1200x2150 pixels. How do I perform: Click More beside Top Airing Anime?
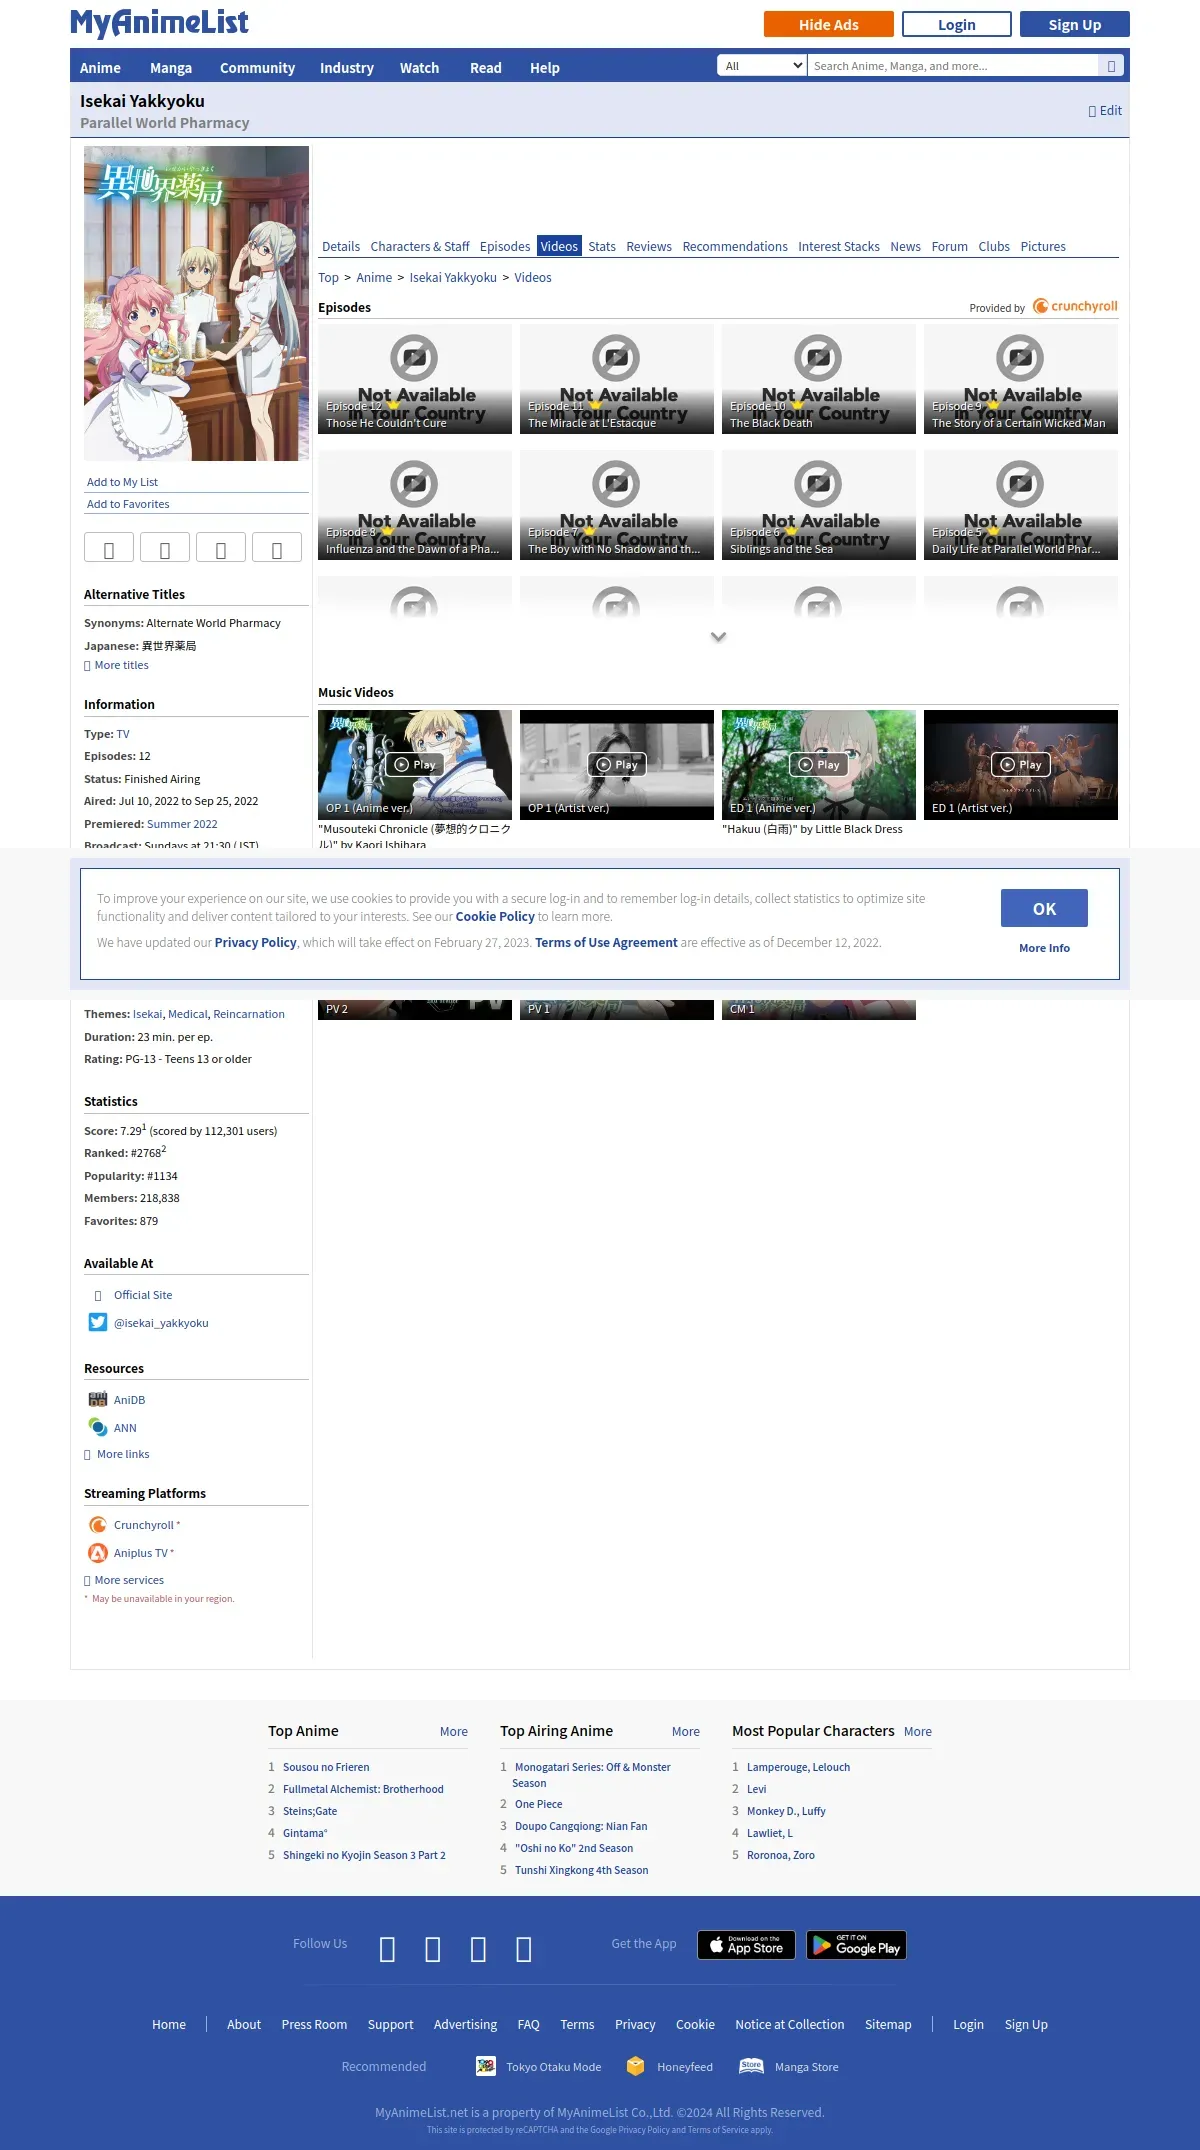[686, 1731]
